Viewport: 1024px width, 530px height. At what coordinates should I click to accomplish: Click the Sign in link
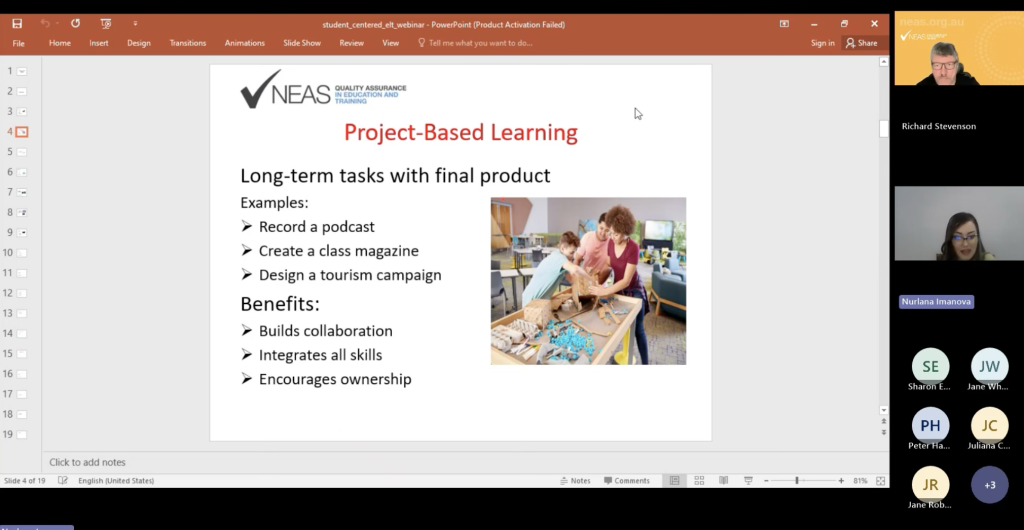[x=822, y=43]
